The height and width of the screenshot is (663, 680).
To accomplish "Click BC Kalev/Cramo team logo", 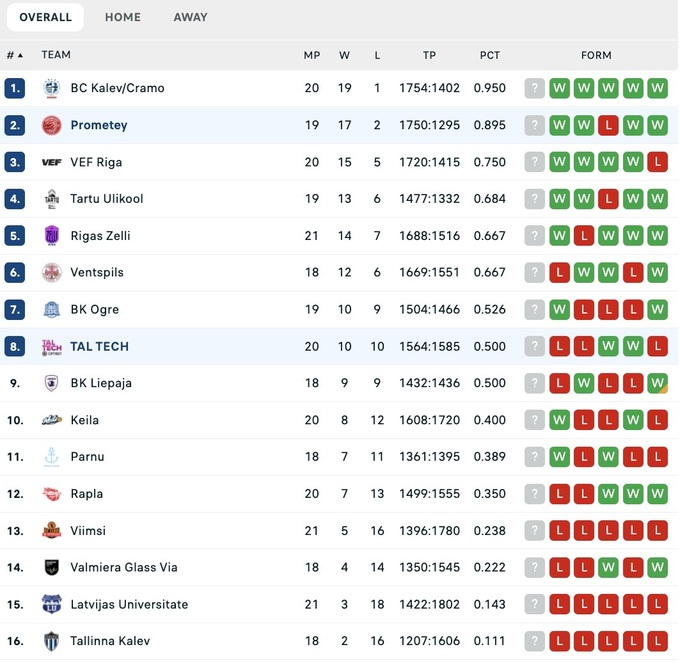I will pyautogui.click(x=51, y=88).
